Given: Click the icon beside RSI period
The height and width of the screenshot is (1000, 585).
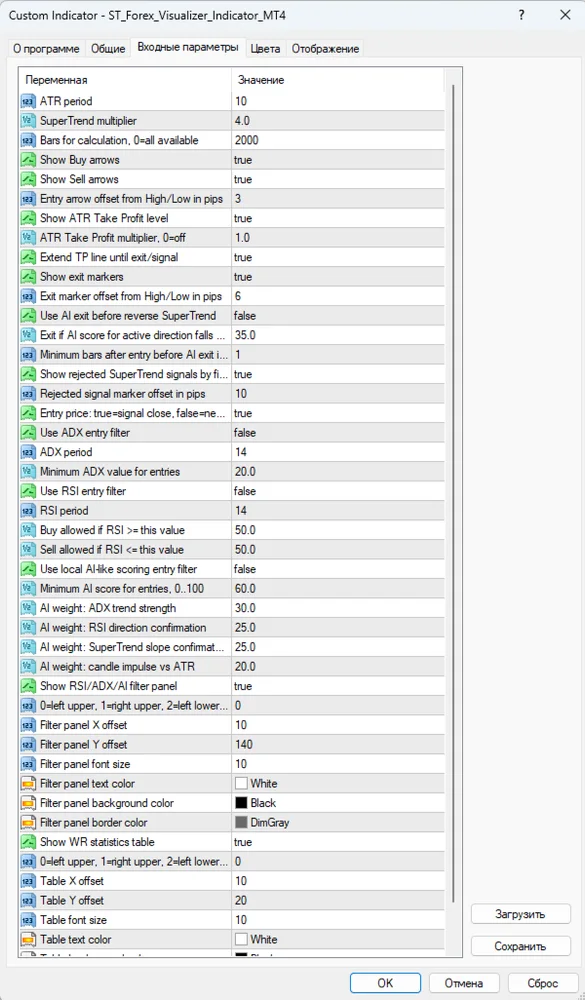Looking at the screenshot, I should coord(28,511).
